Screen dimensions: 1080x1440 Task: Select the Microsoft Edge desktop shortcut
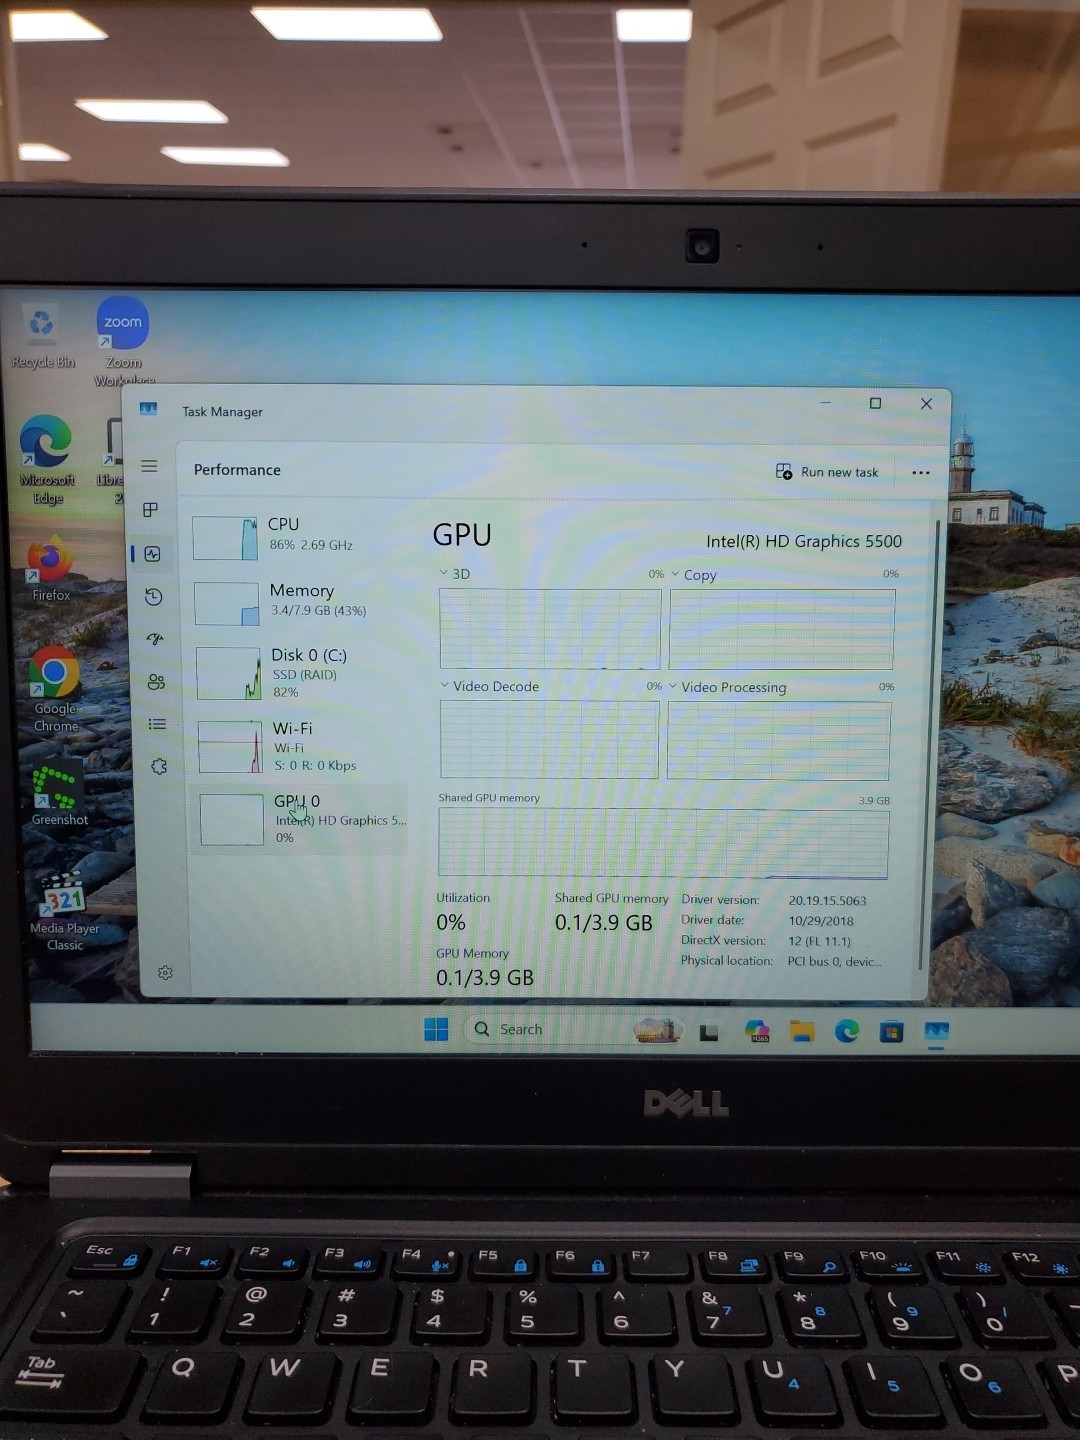[x=47, y=461]
